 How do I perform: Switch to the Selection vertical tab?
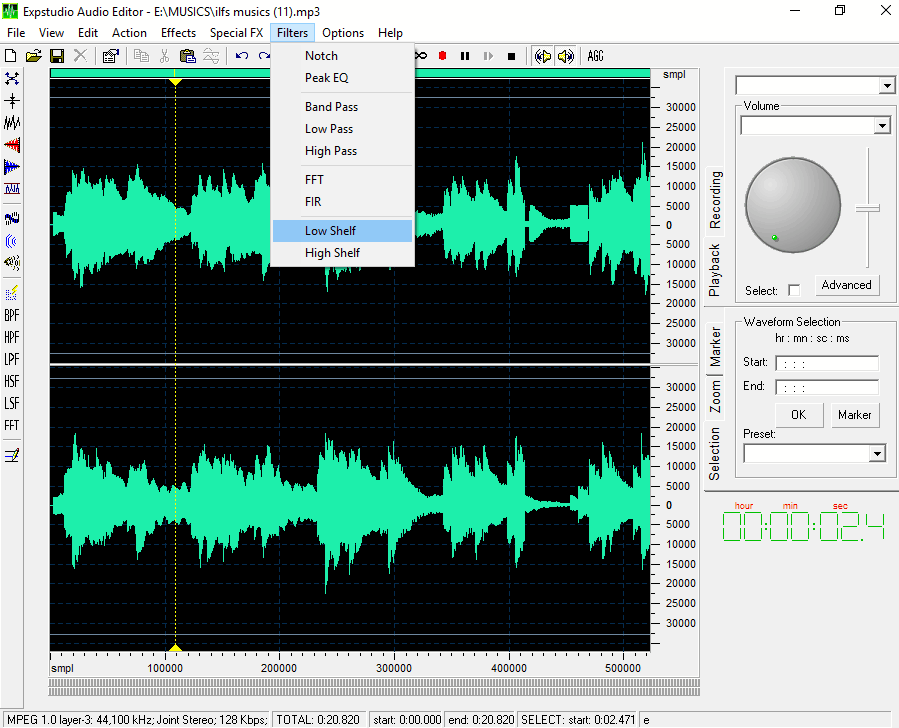pos(714,454)
